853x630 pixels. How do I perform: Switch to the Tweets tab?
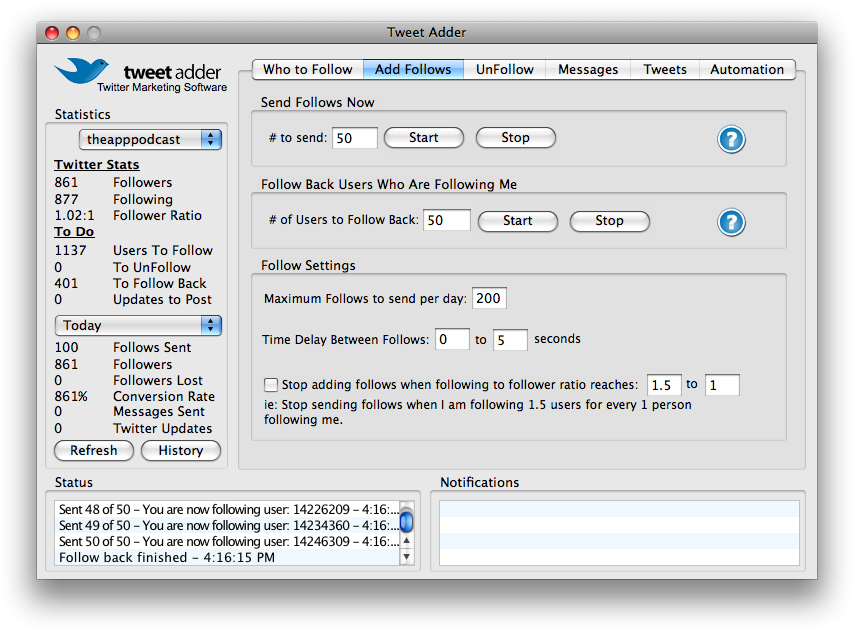coord(665,70)
